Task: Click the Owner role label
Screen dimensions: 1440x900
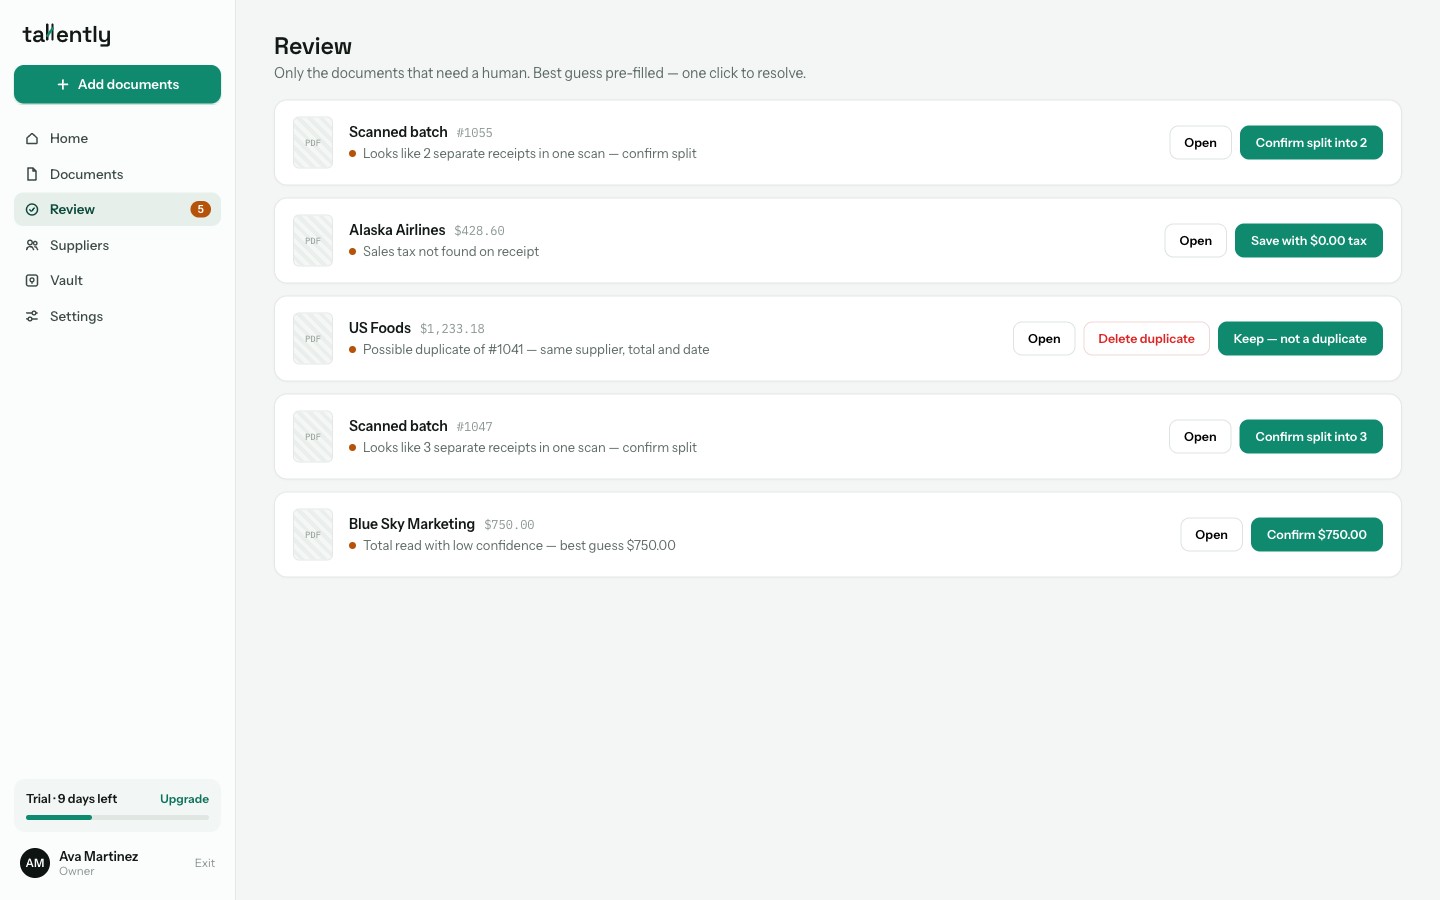Action: 77,871
